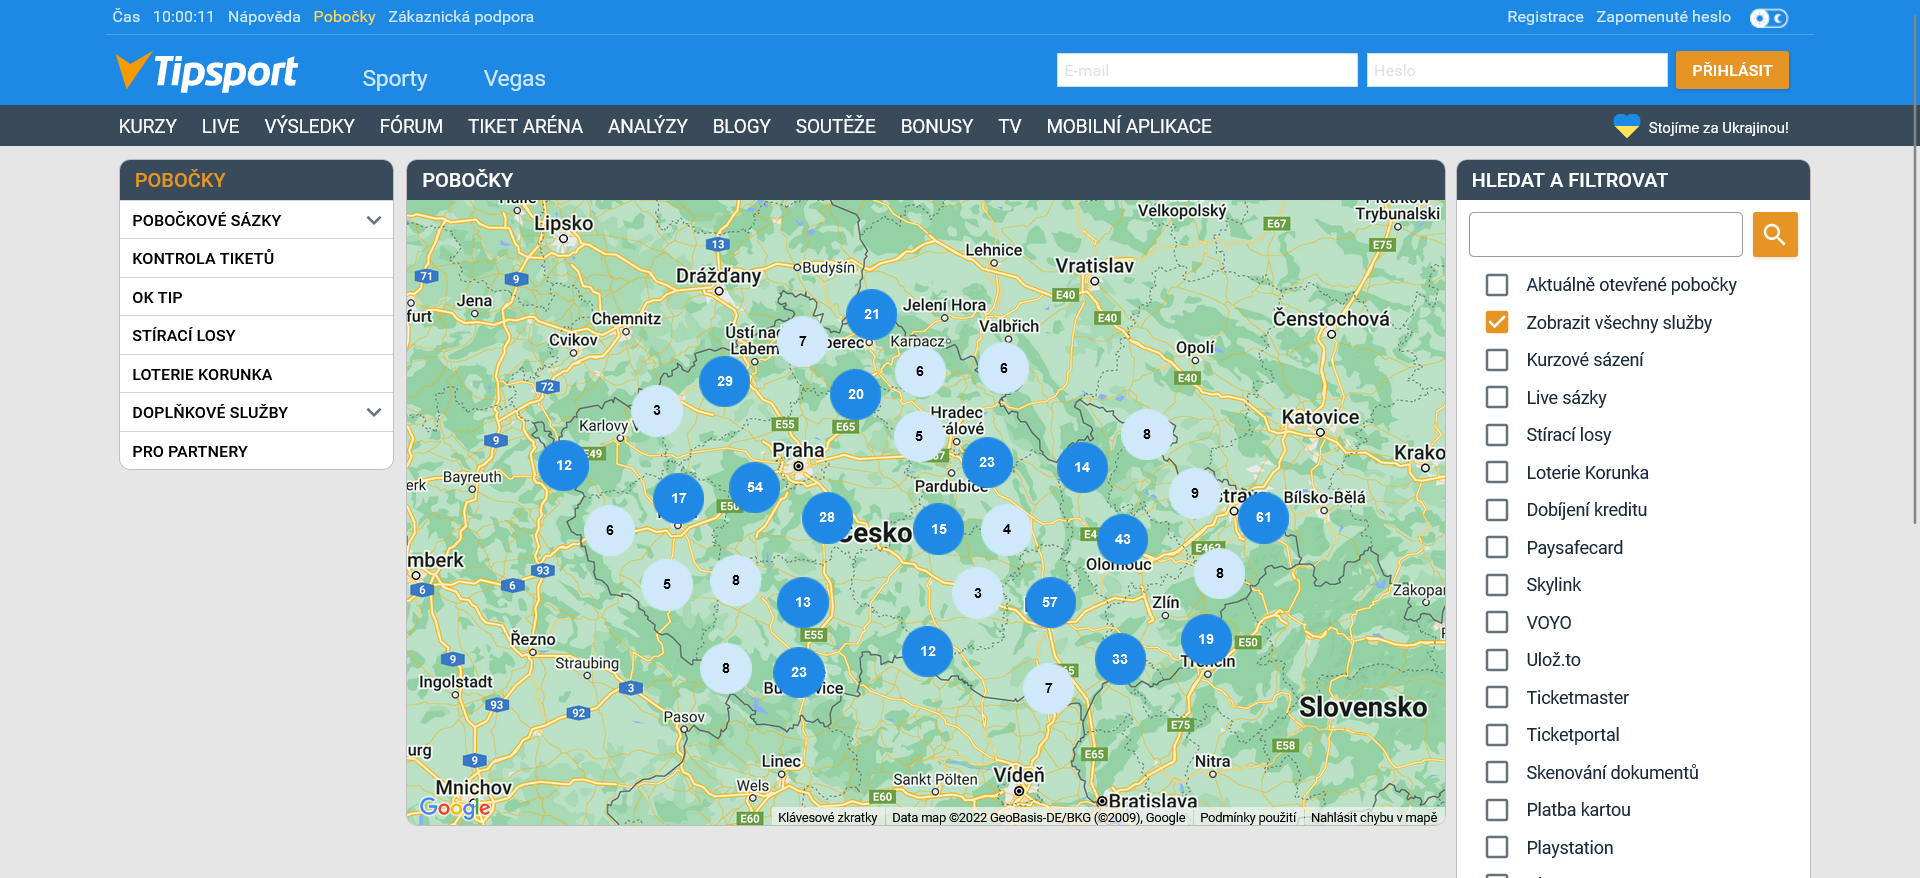
Task: Check Stírací losy filter
Action: coord(1497,435)
